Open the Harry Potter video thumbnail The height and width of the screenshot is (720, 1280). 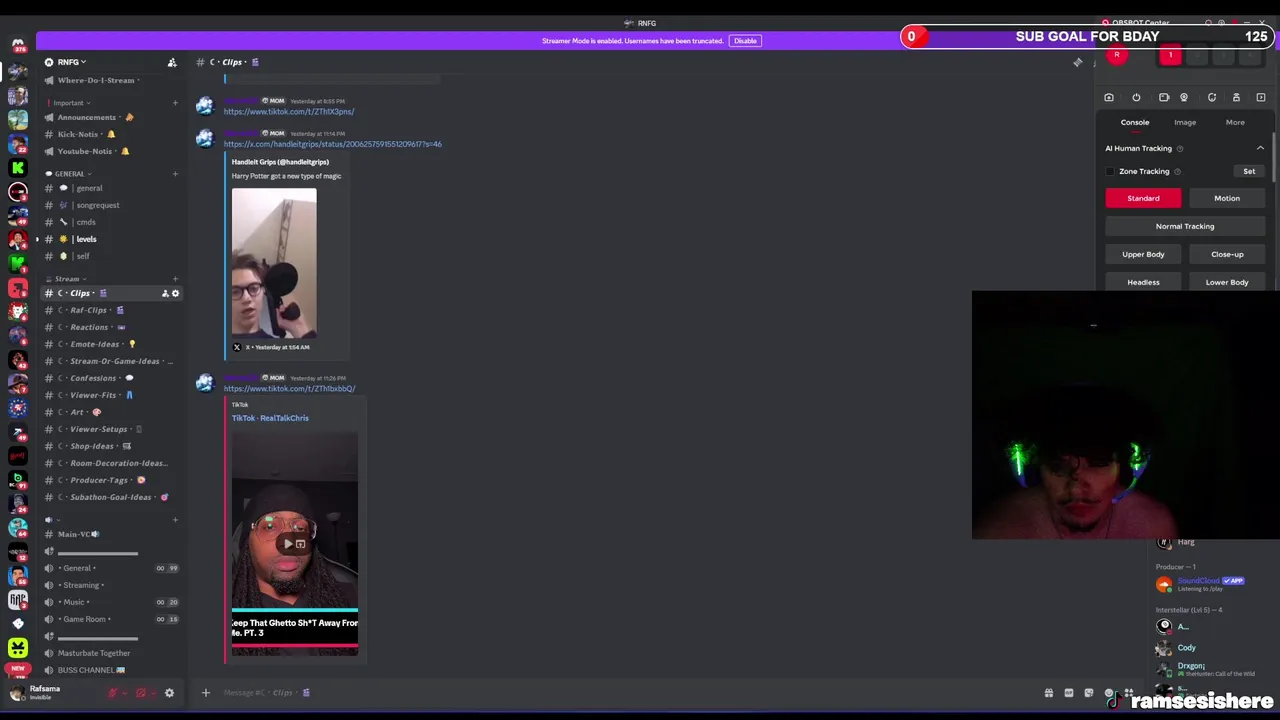274,263
